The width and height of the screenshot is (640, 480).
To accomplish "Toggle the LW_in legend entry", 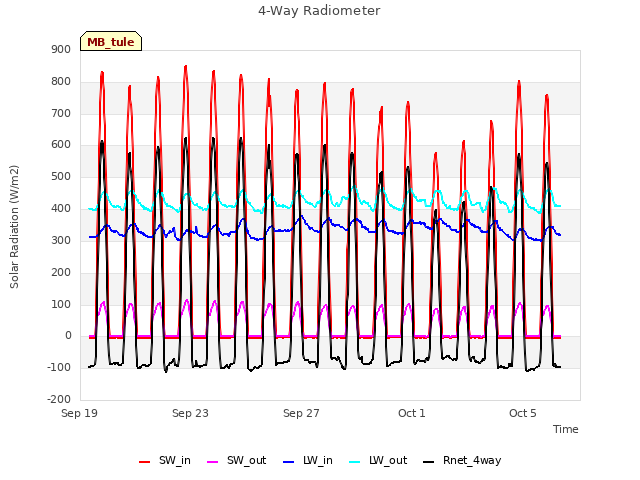I will [x=307, y=461].
